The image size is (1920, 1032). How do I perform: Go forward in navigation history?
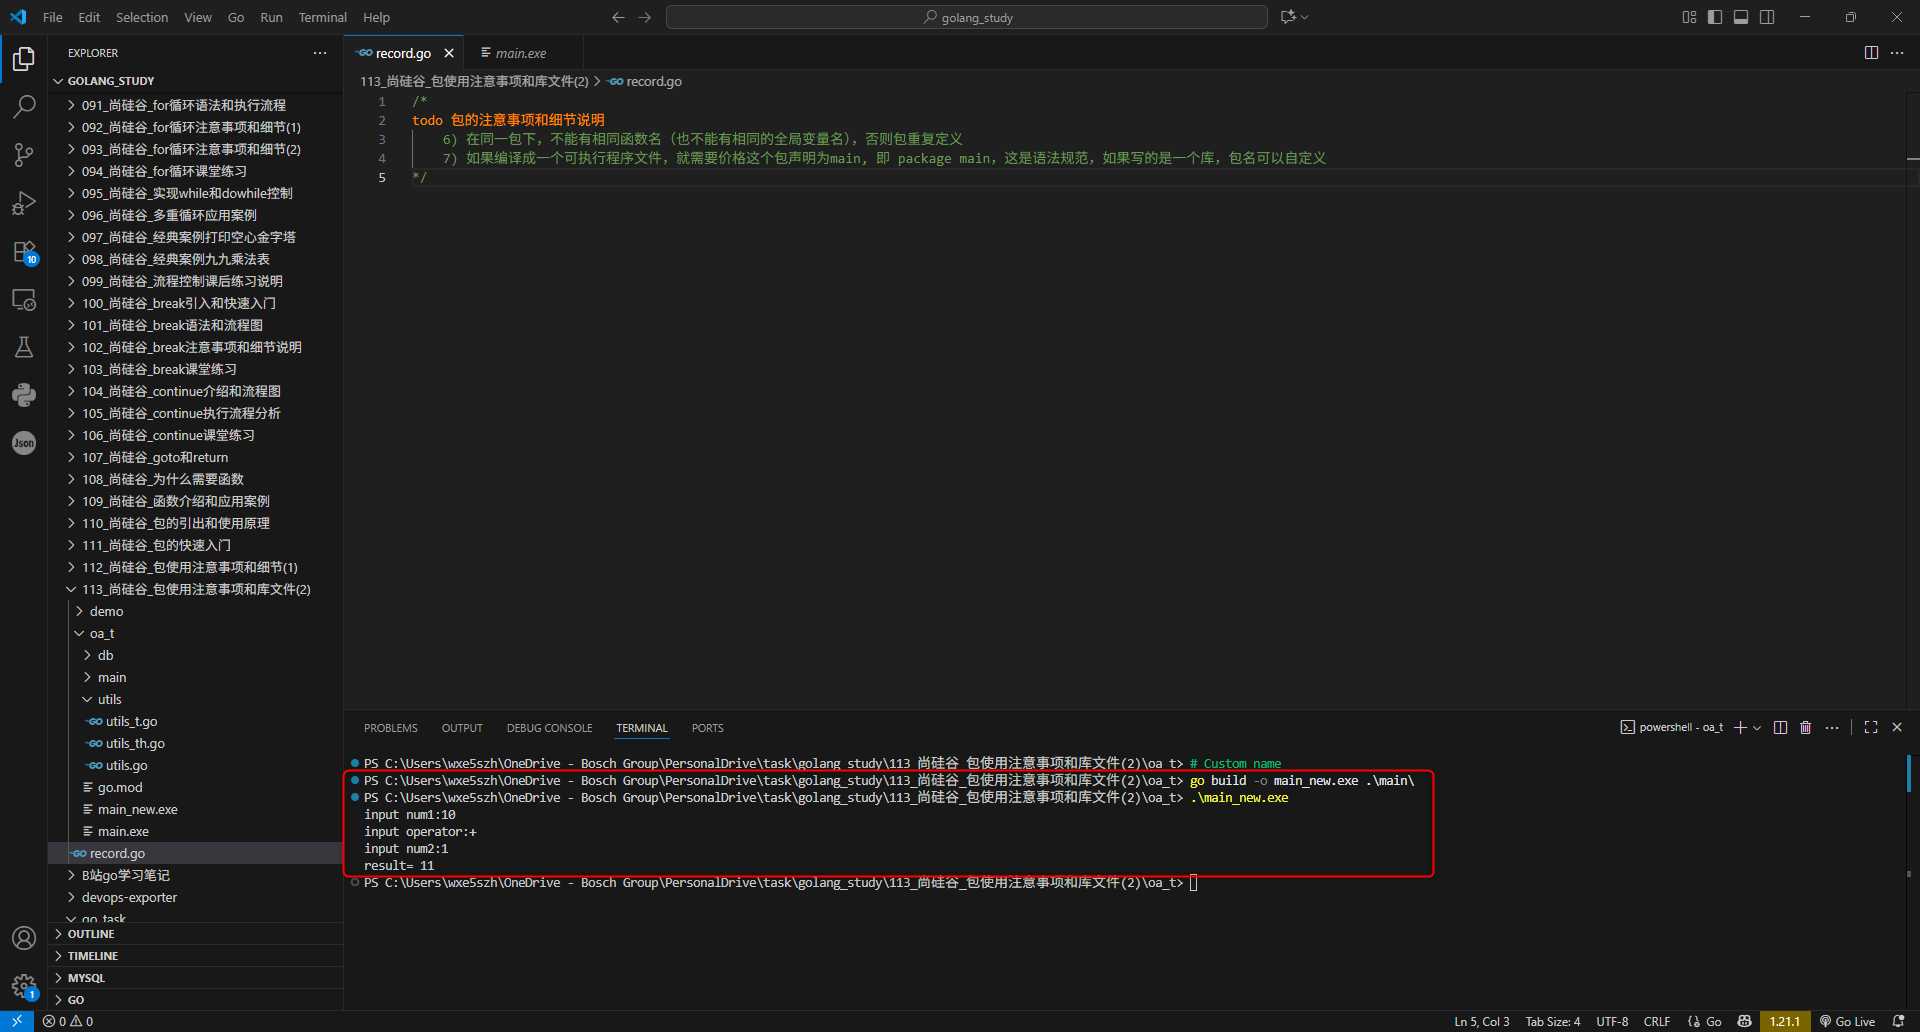tap(644, 17)
